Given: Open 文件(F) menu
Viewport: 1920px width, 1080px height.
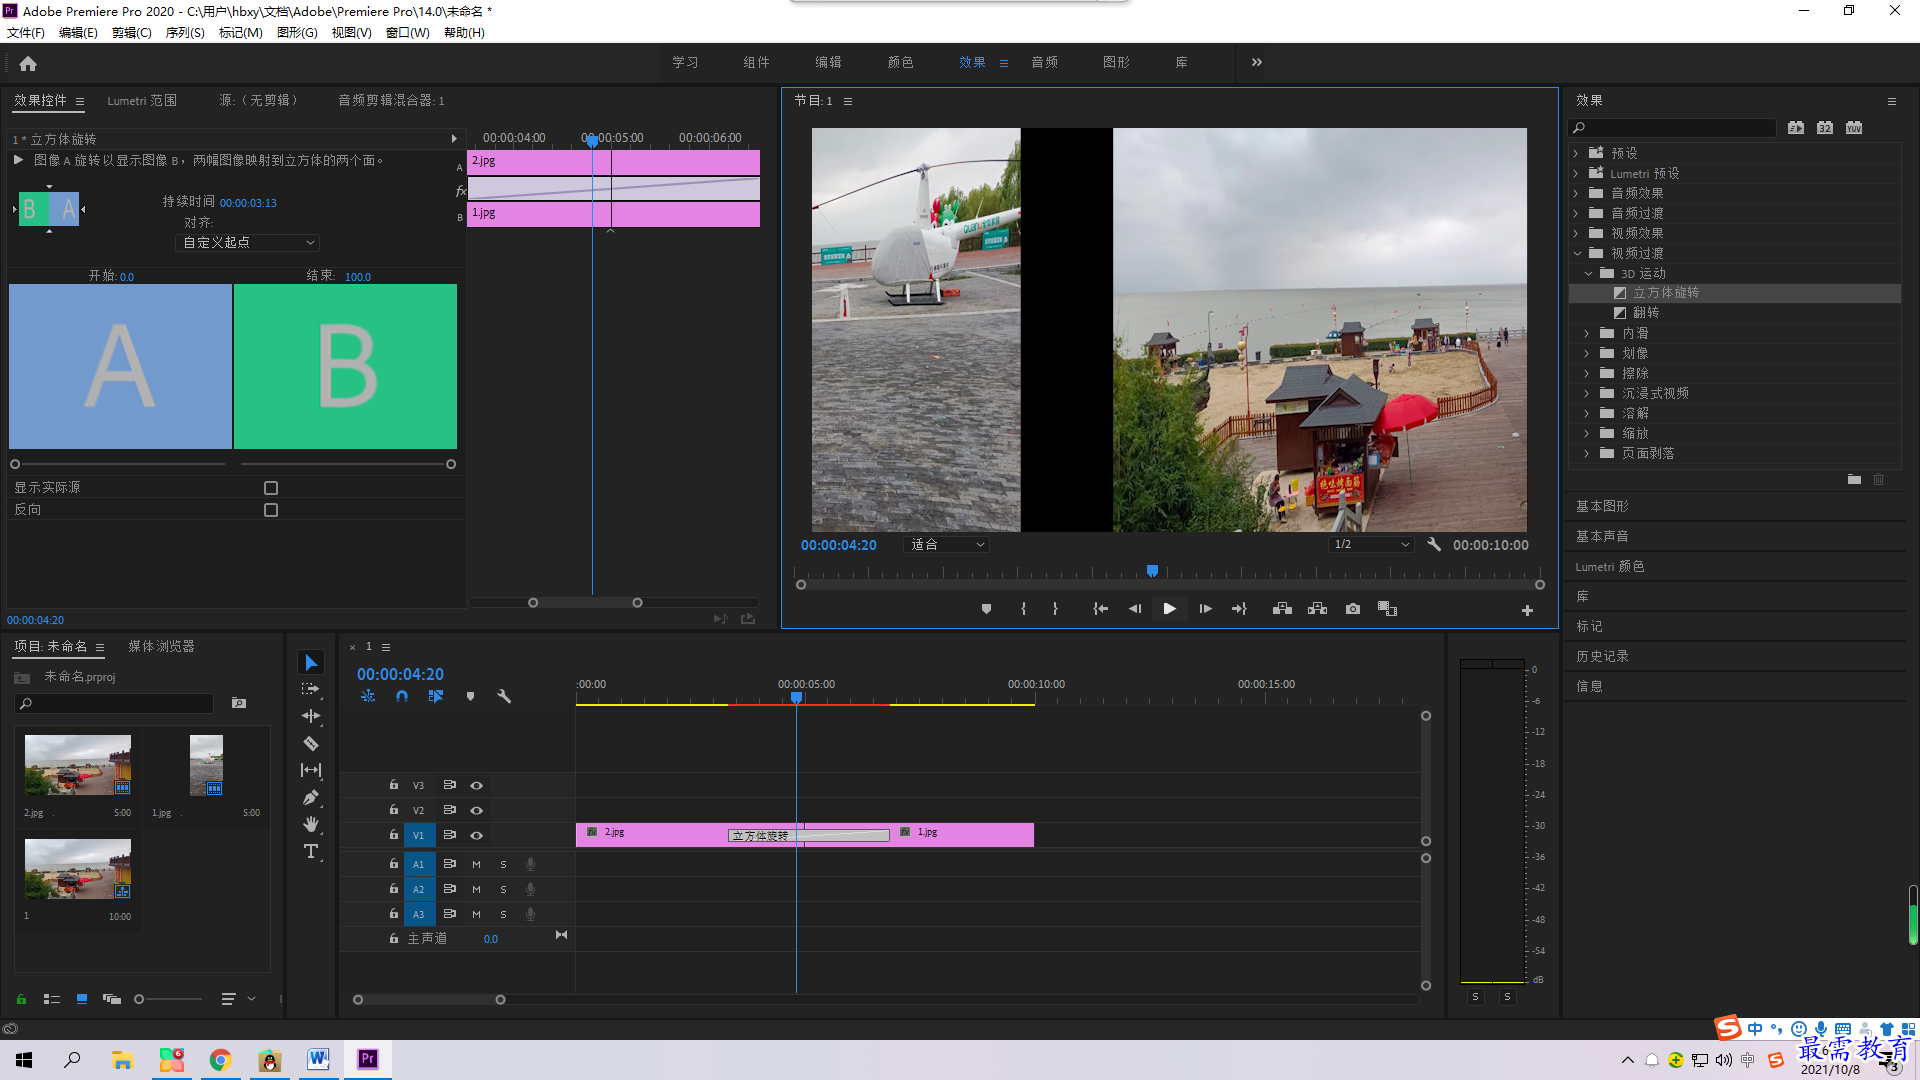Looking at the screenshot, I should (26, 33).
